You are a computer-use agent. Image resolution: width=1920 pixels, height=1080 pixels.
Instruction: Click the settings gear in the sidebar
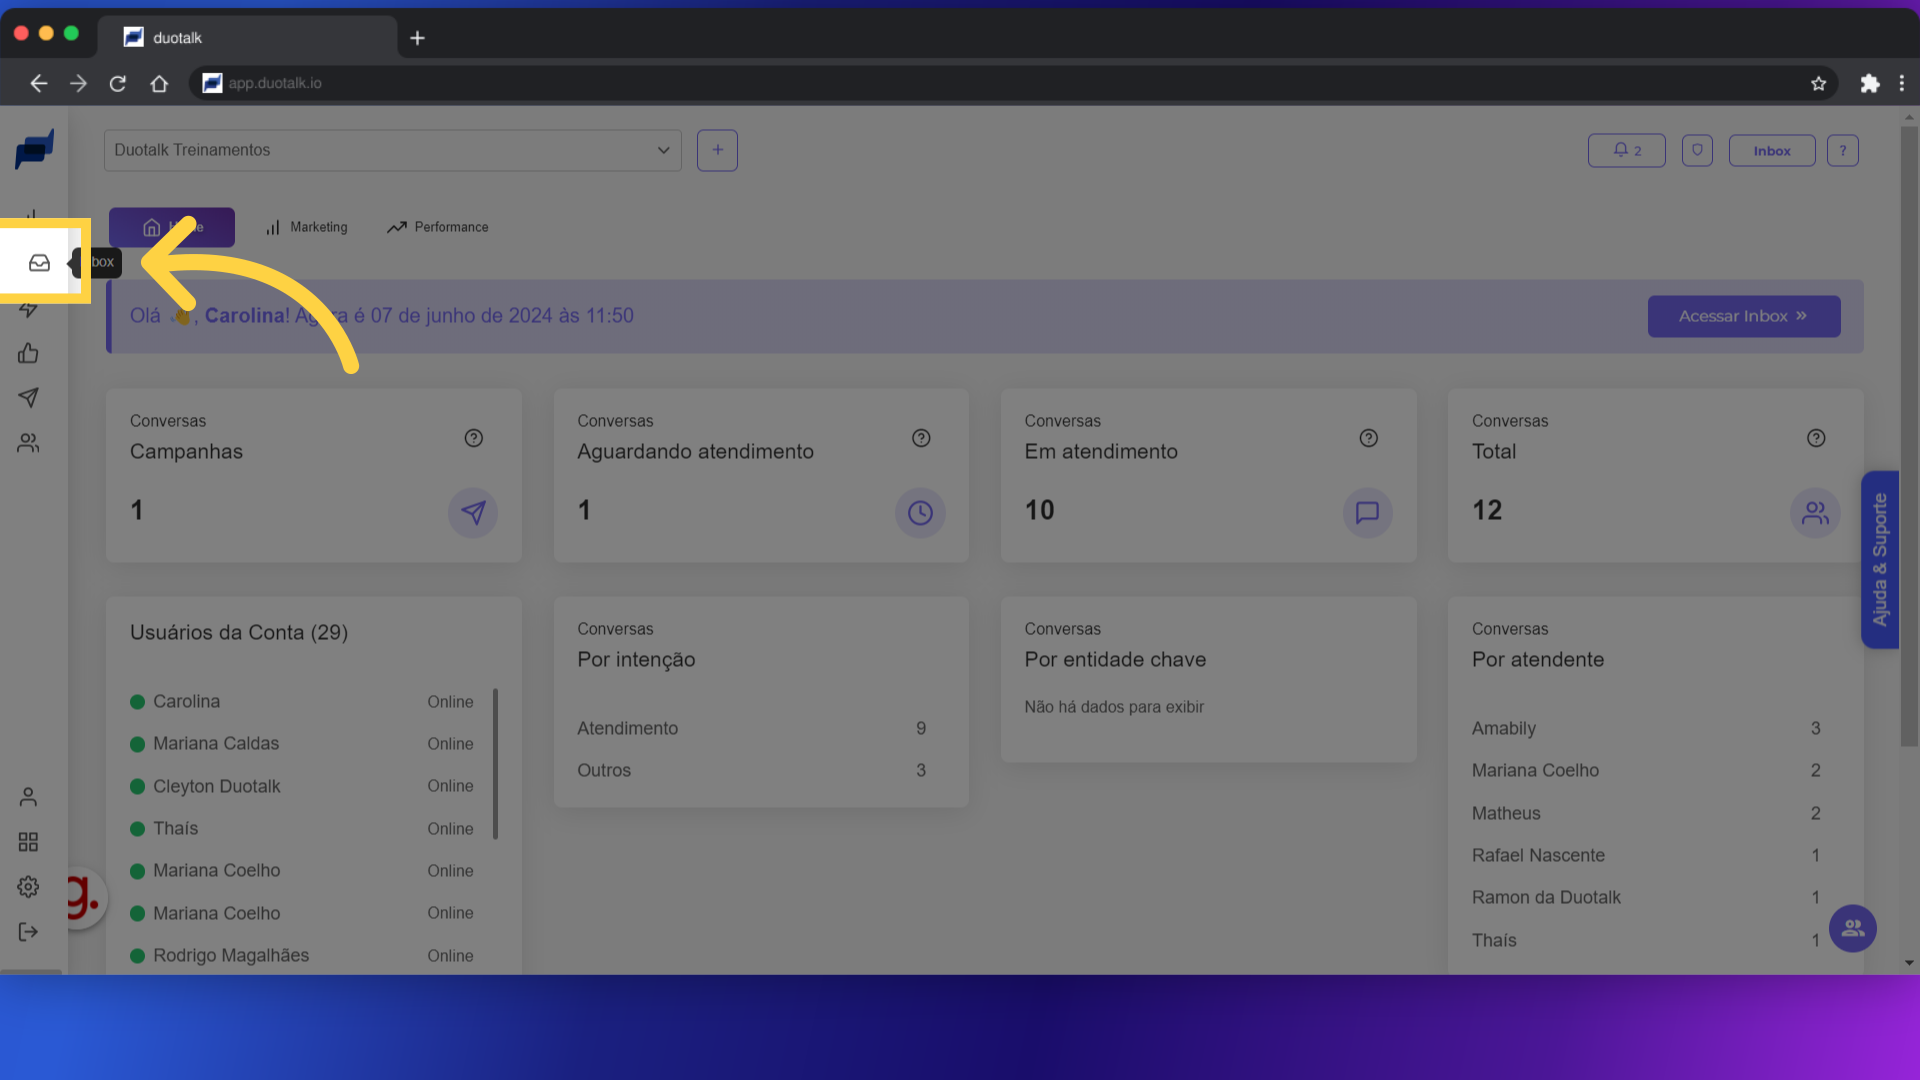click(x=28, y=887)
